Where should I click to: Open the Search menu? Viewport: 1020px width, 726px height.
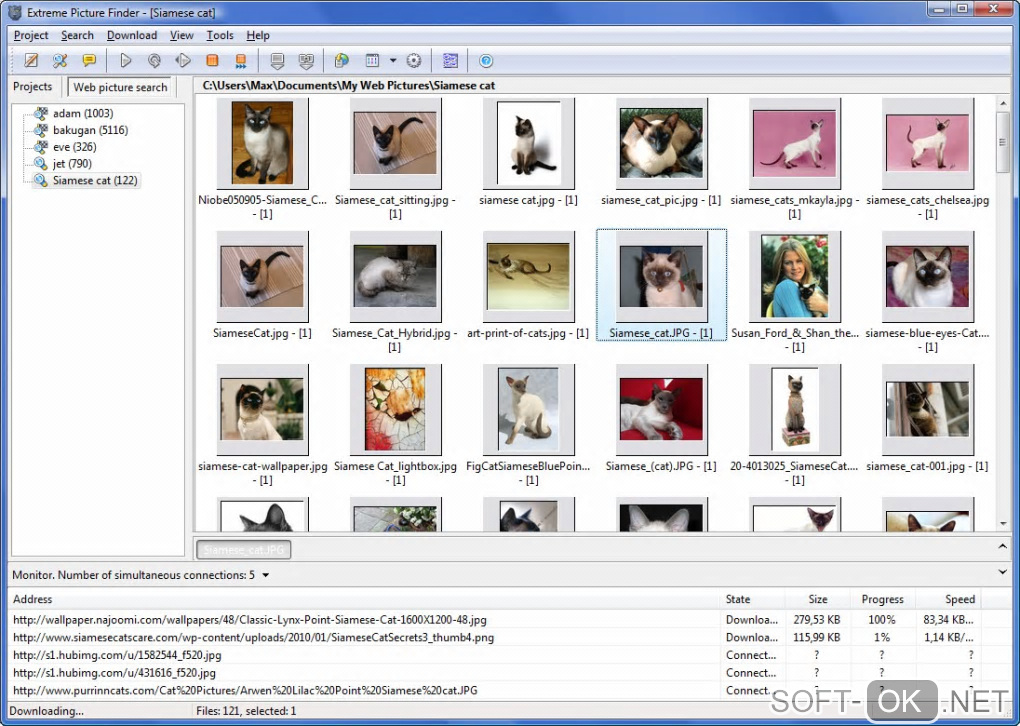point(77,35)
